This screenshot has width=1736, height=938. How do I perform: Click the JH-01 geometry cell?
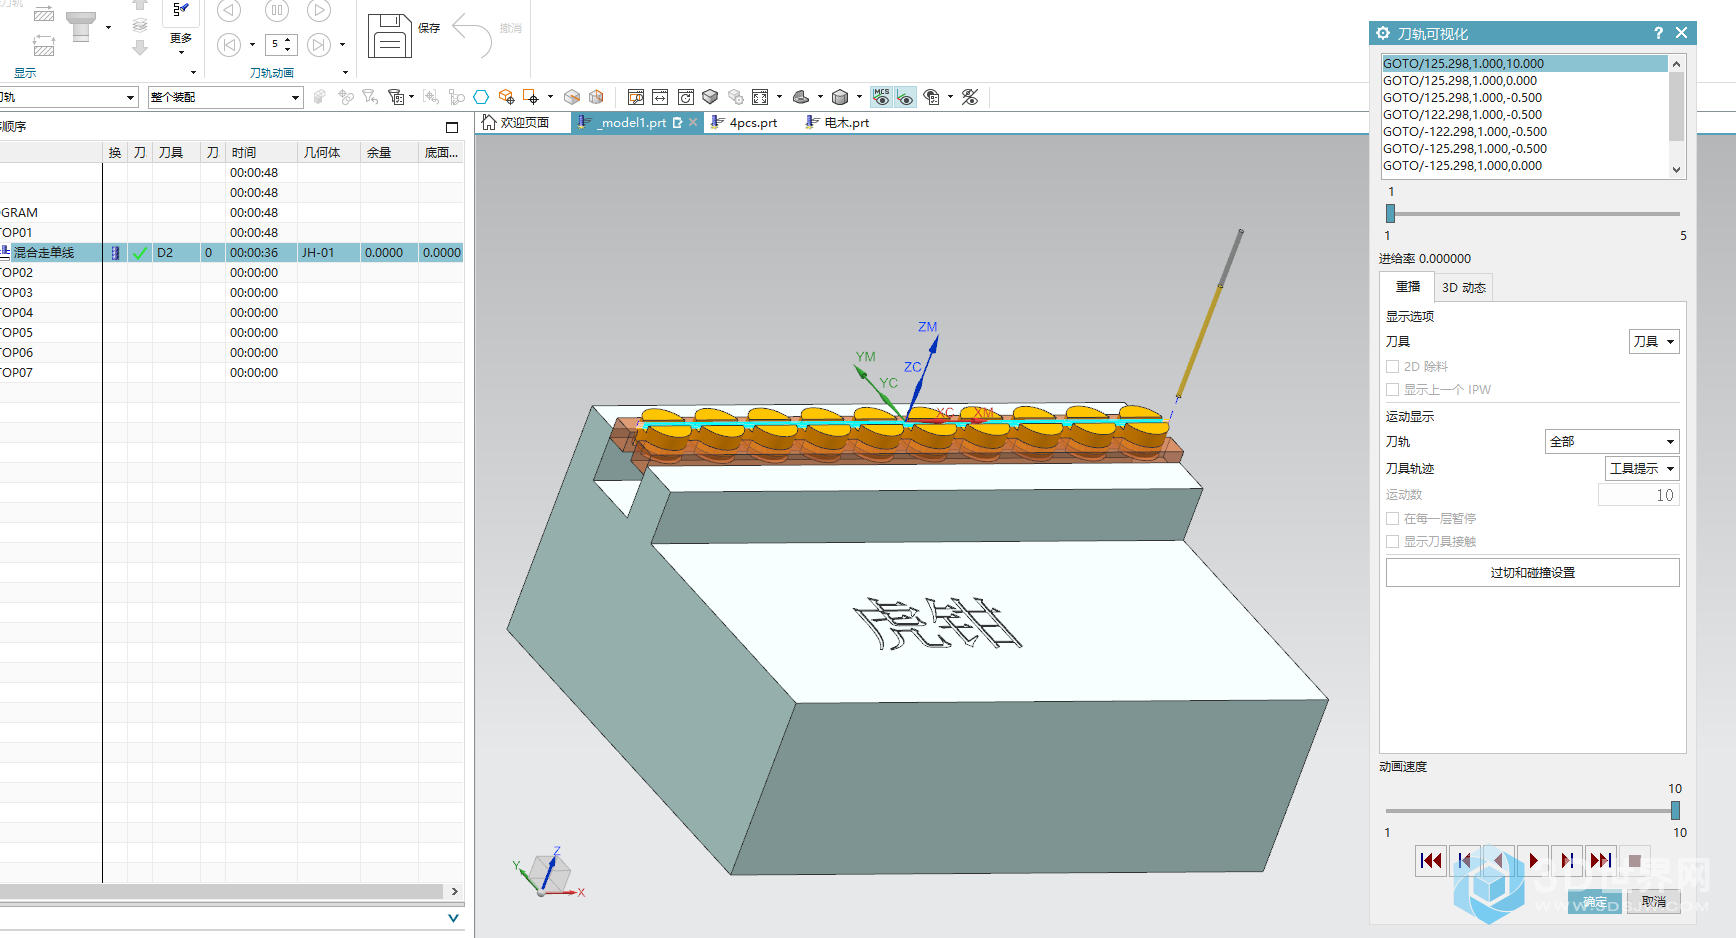pos(329,253)
